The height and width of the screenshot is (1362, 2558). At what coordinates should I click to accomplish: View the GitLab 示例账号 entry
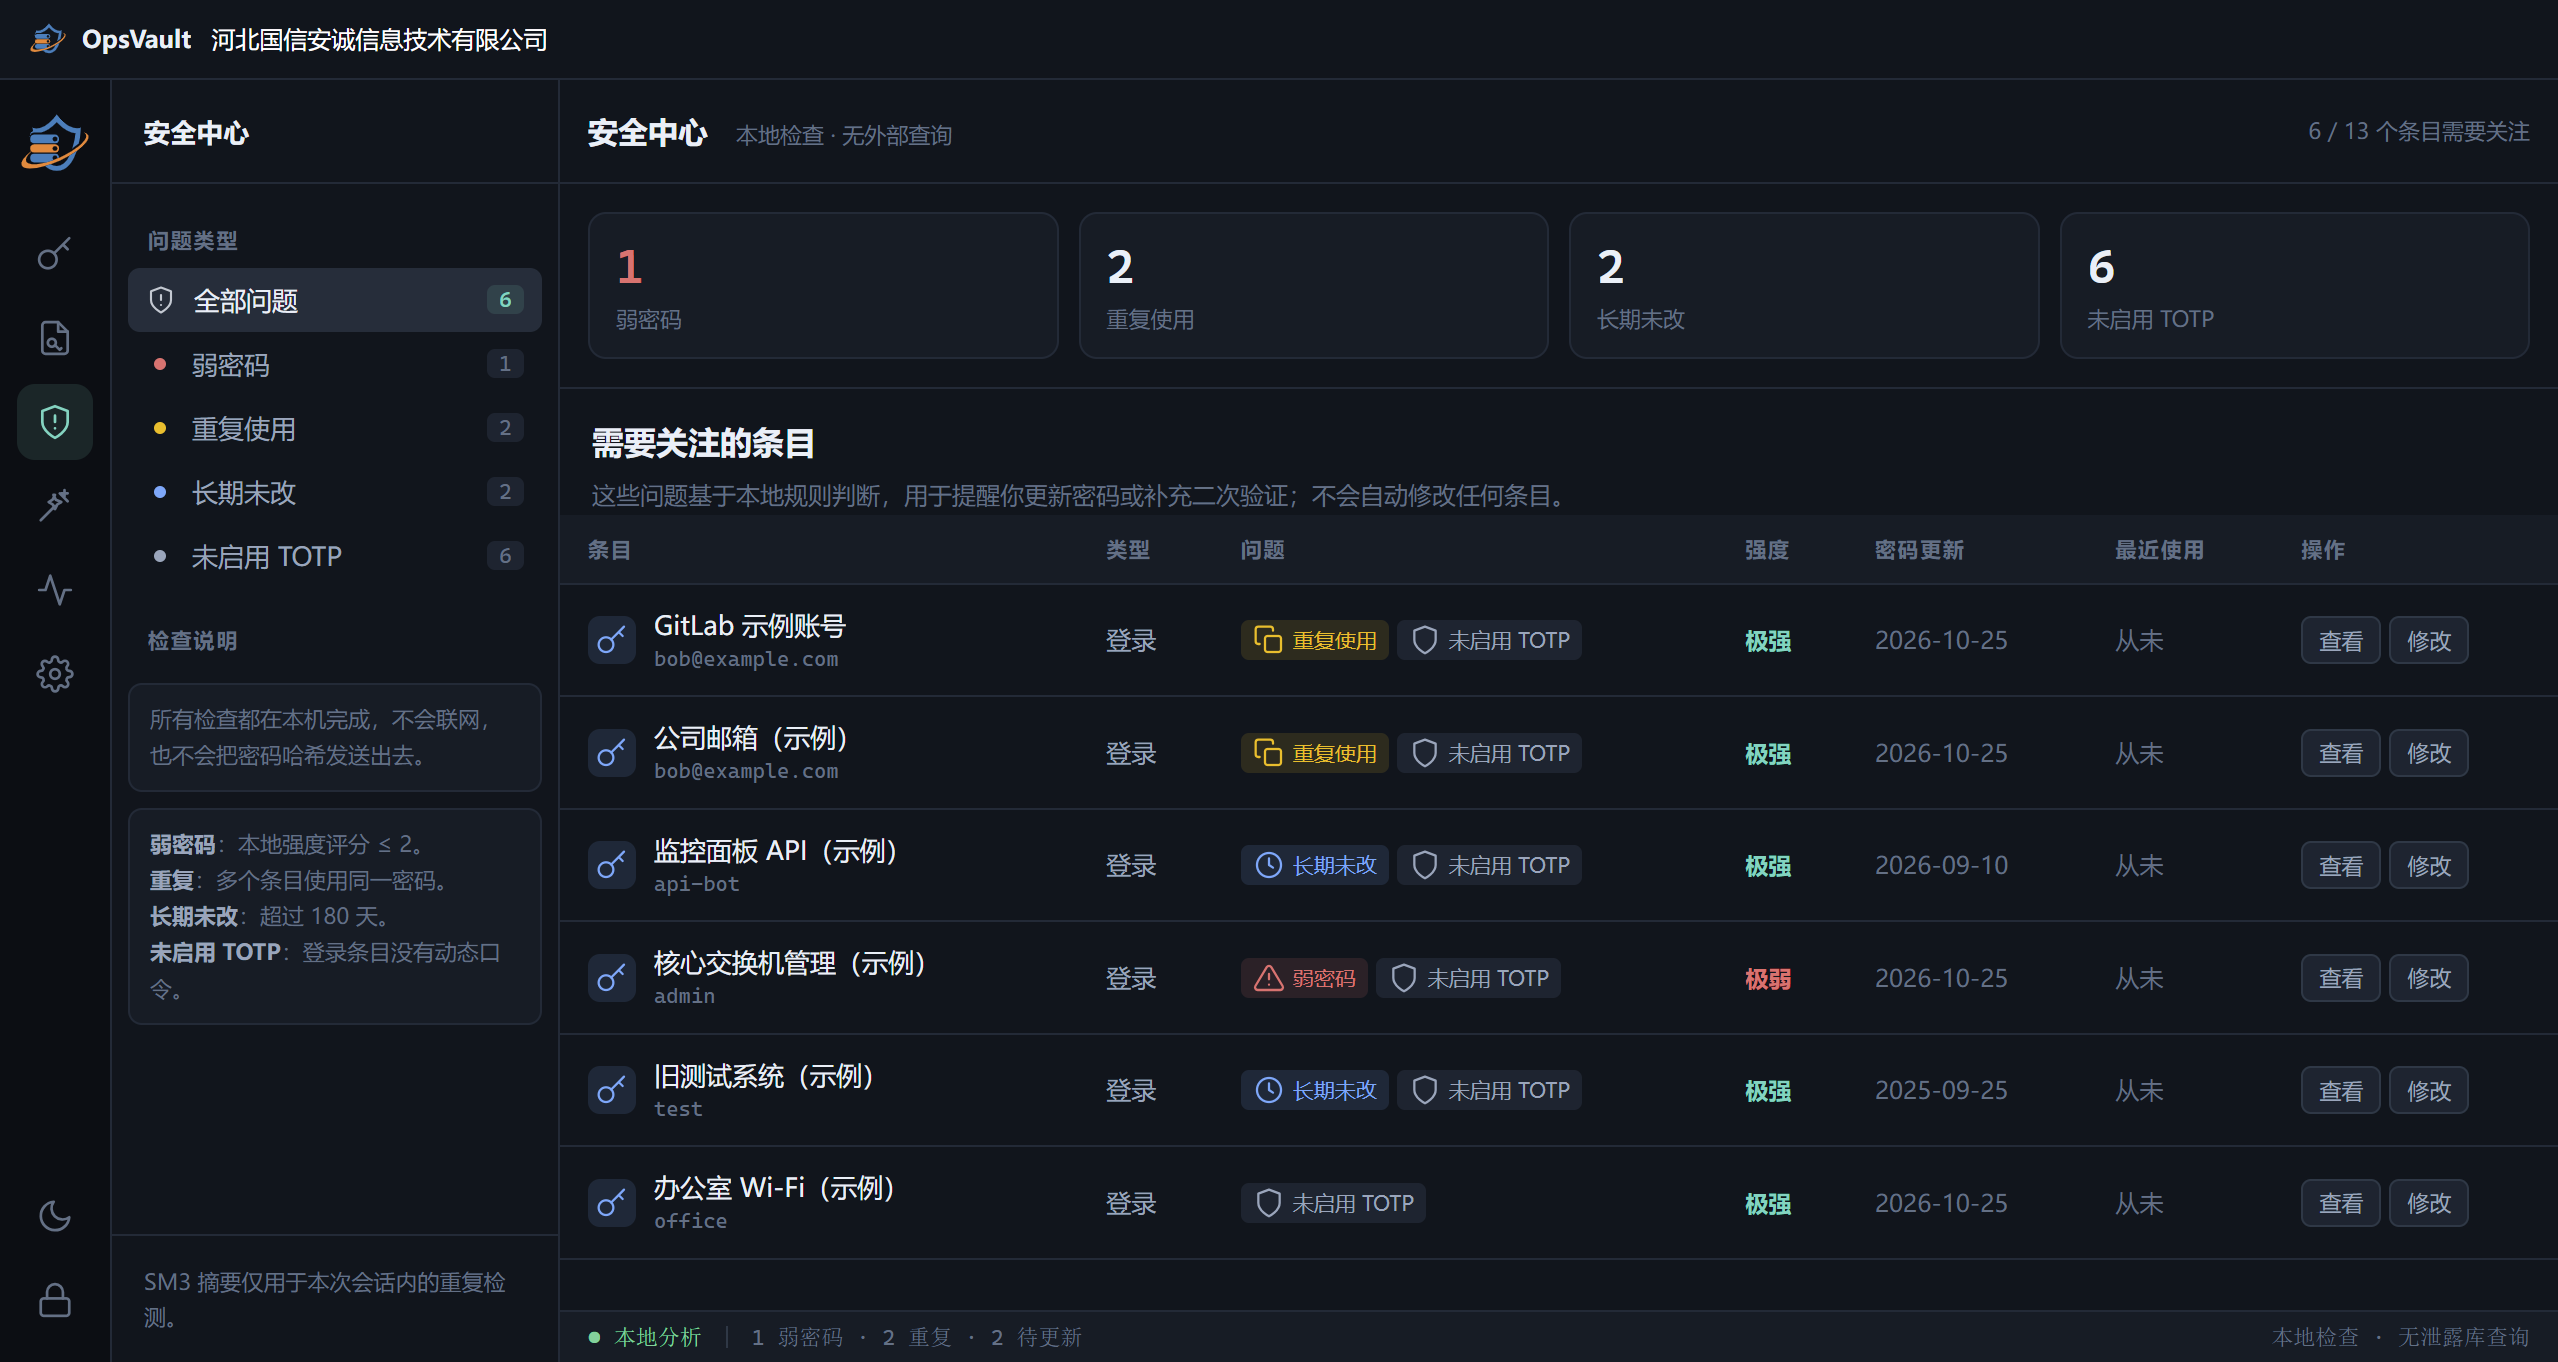click(2341, 640)
